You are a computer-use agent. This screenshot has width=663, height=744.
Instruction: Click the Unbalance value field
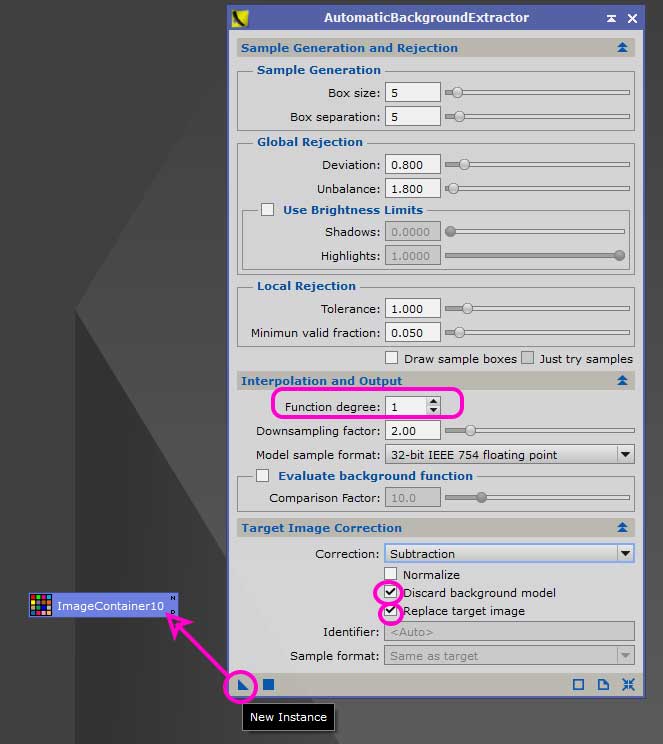coord(412,188)
